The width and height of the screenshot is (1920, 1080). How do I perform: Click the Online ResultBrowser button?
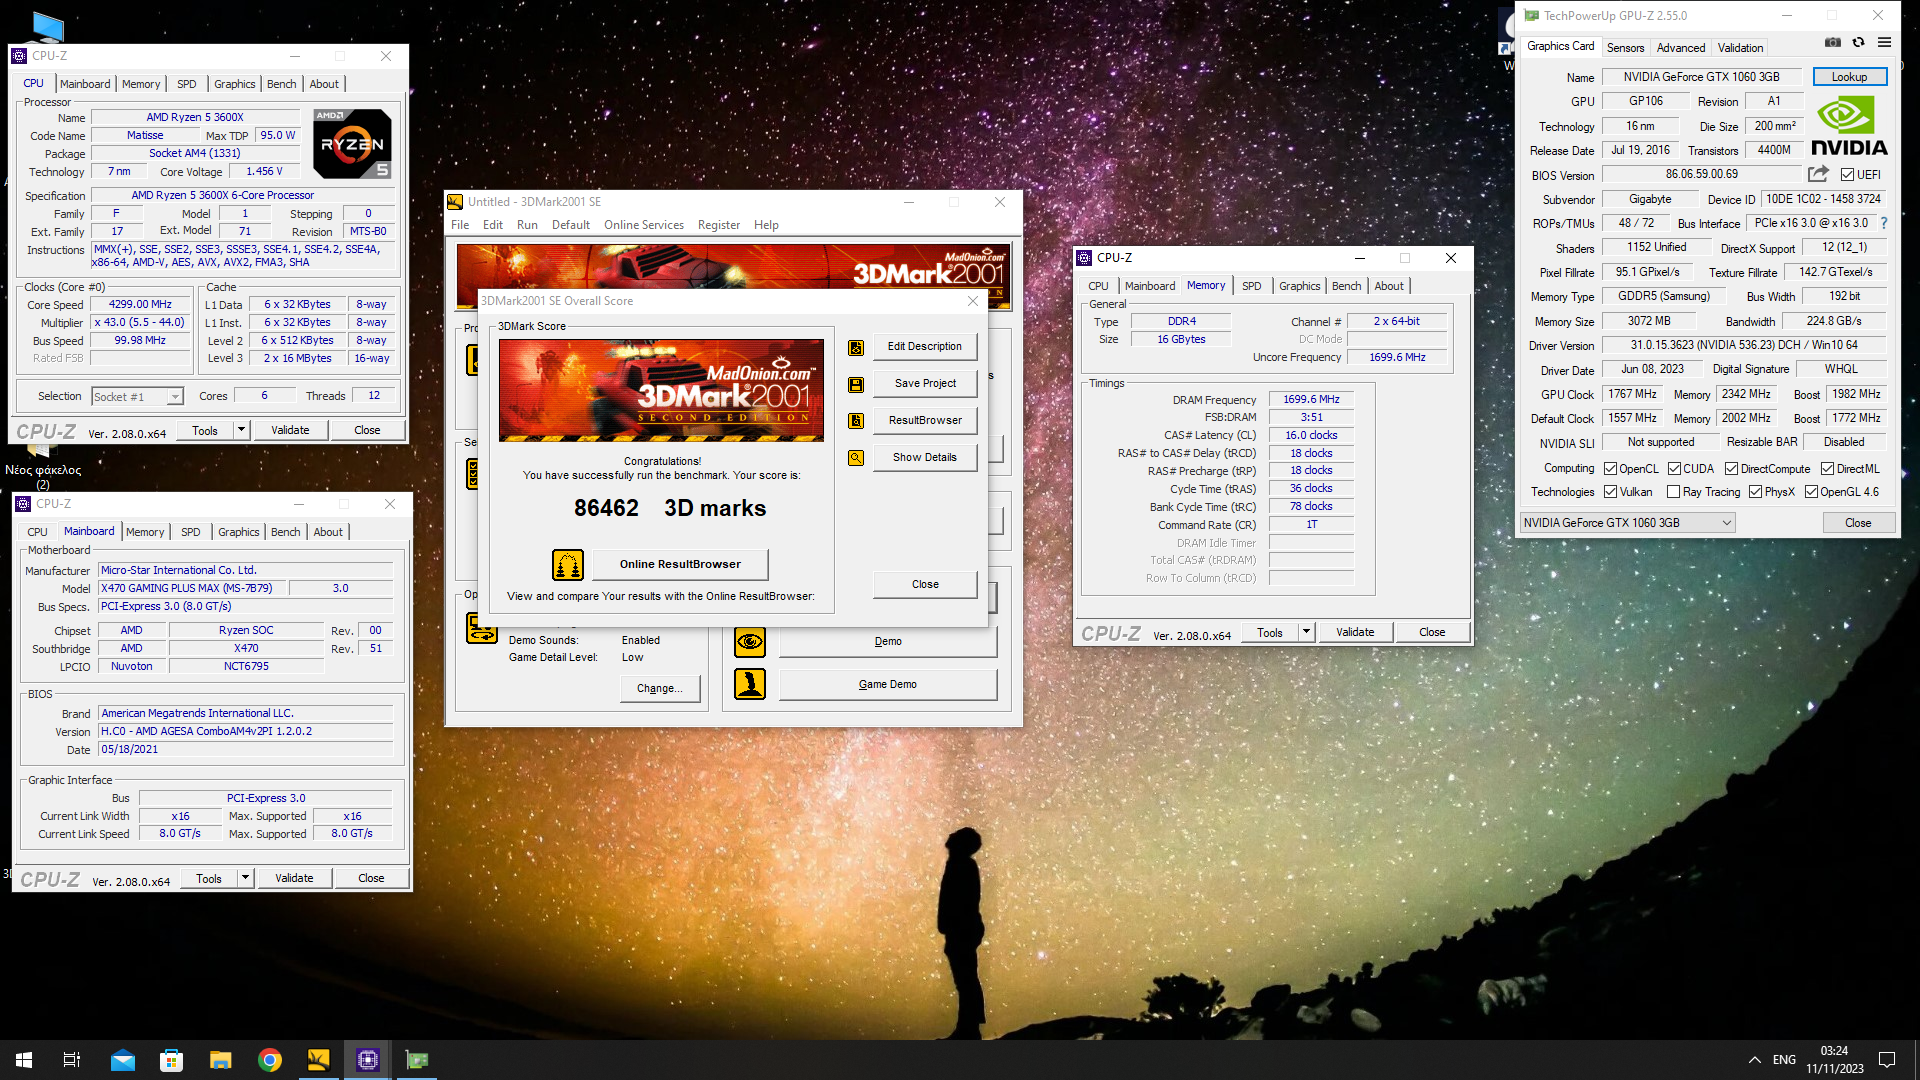click(680, 565)
